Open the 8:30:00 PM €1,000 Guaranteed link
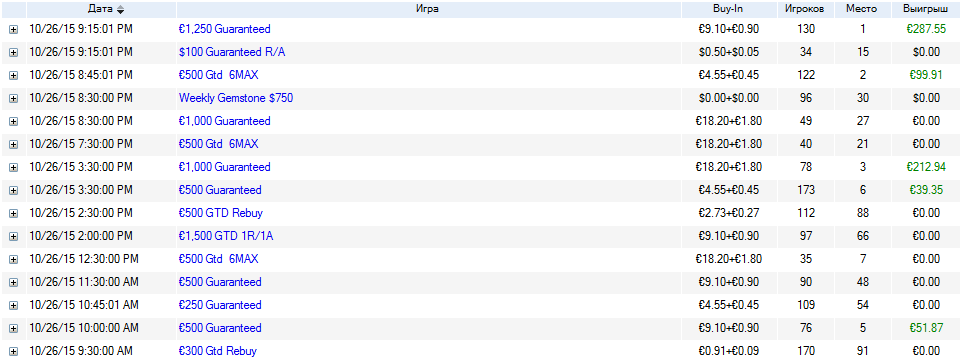This screenshot has height=362, width=960. 225,121
